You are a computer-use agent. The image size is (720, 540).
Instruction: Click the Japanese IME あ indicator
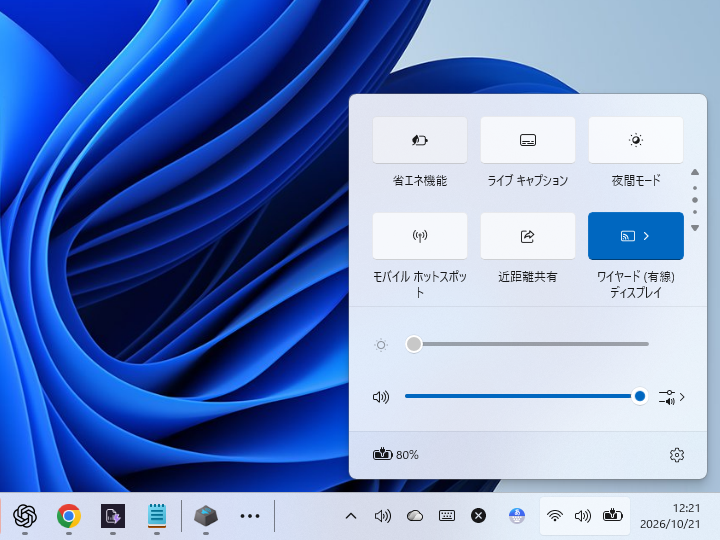[517, 516]
